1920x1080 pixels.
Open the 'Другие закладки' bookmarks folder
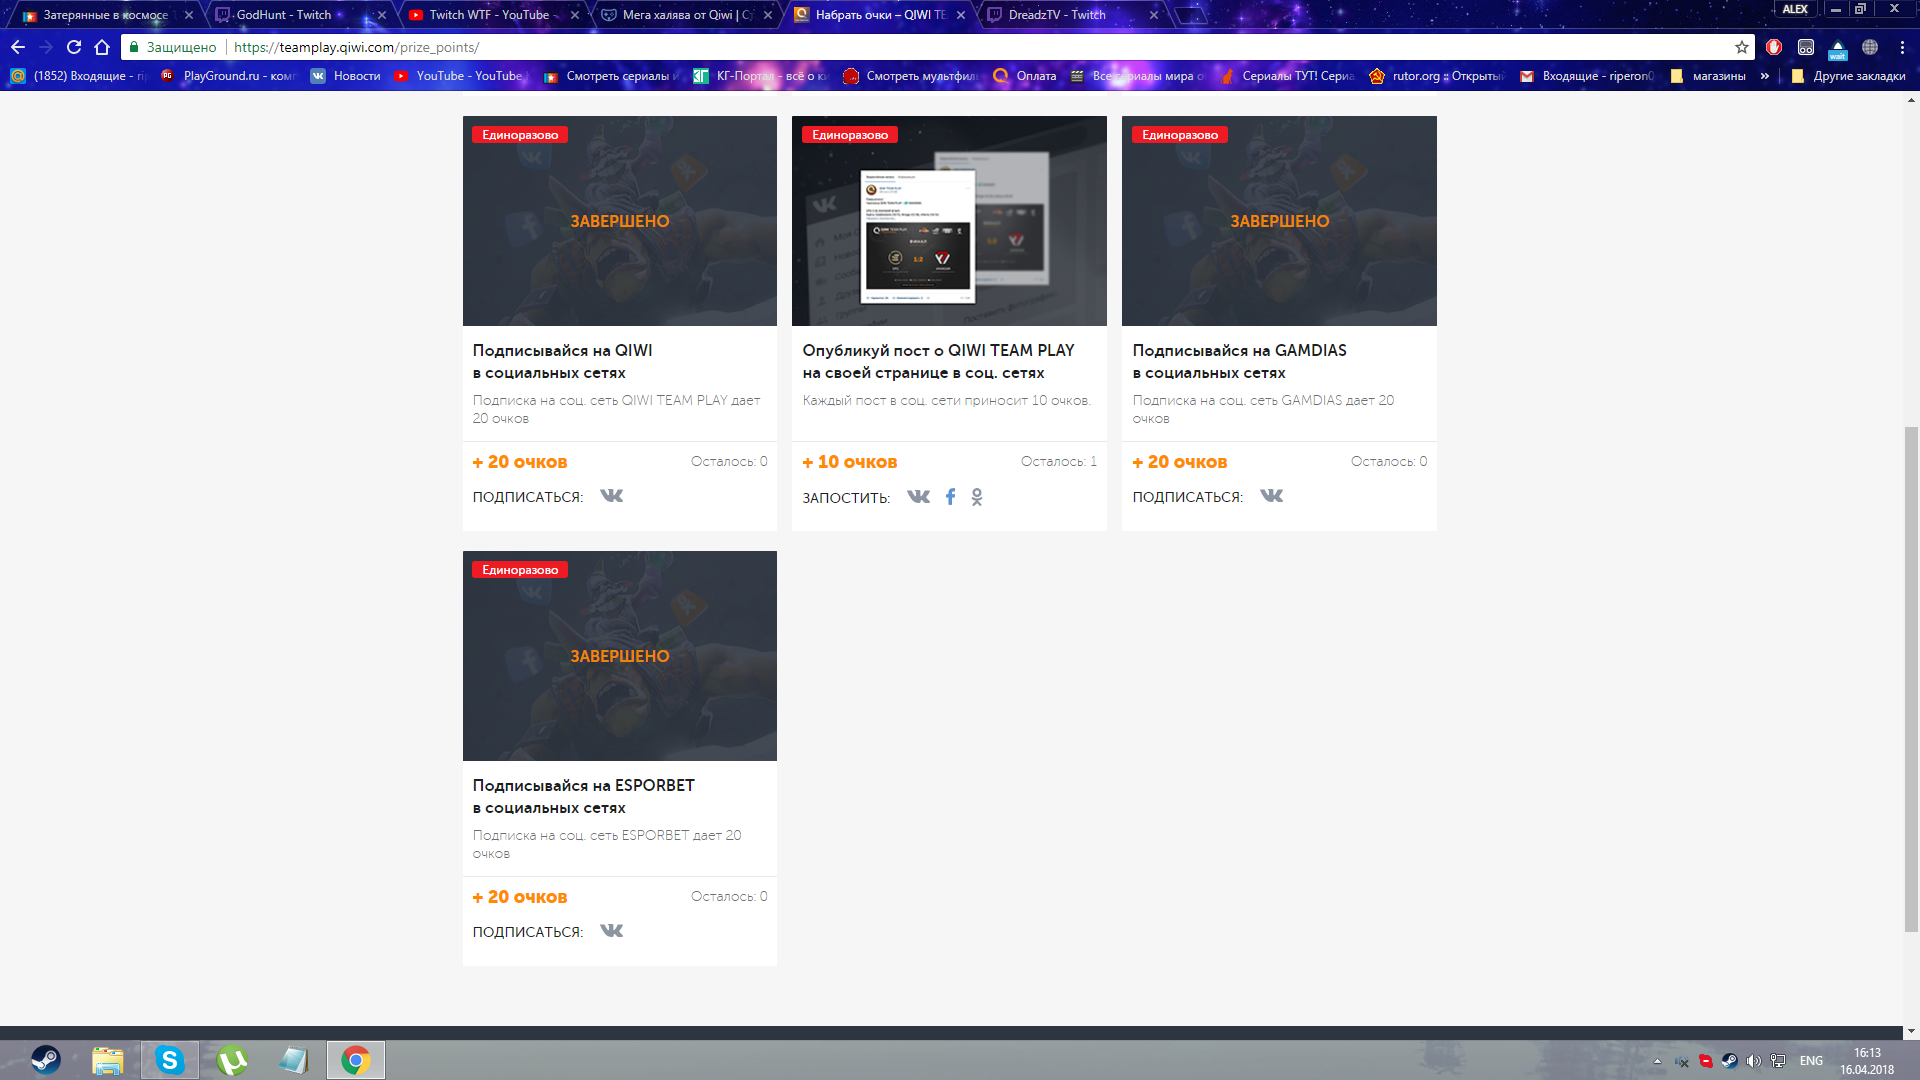[1849, 76]
